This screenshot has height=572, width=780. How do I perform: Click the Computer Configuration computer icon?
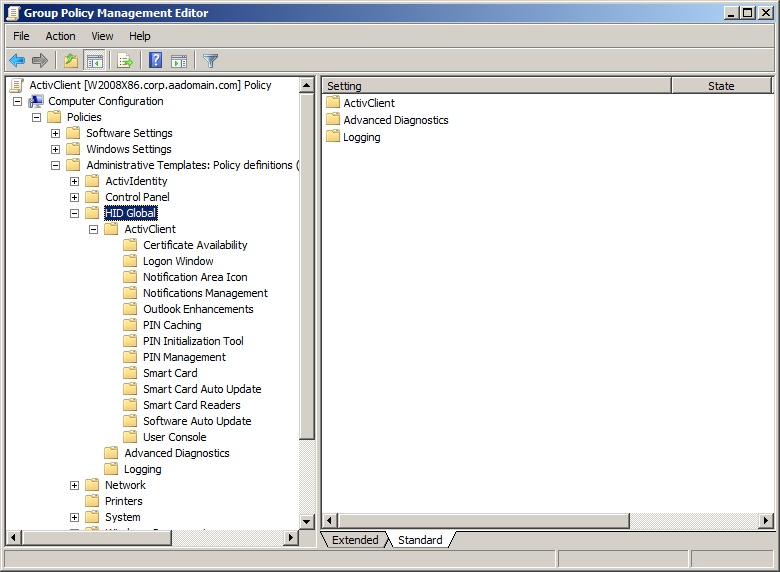36,101
